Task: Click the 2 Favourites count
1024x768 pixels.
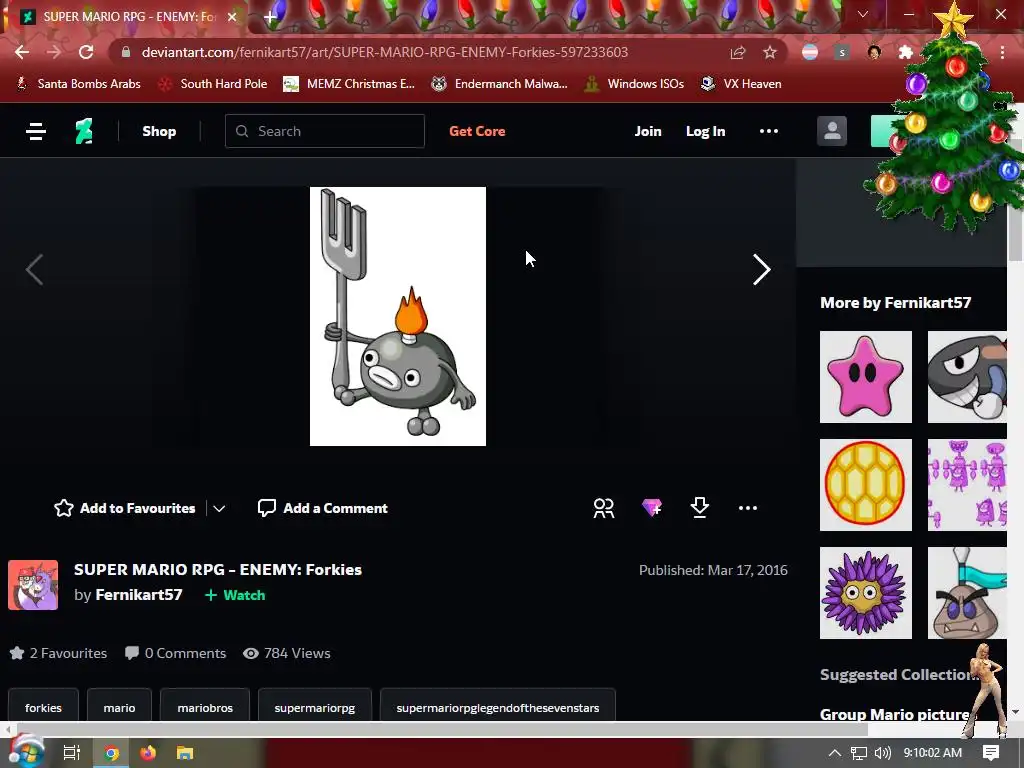Action: 59,653
